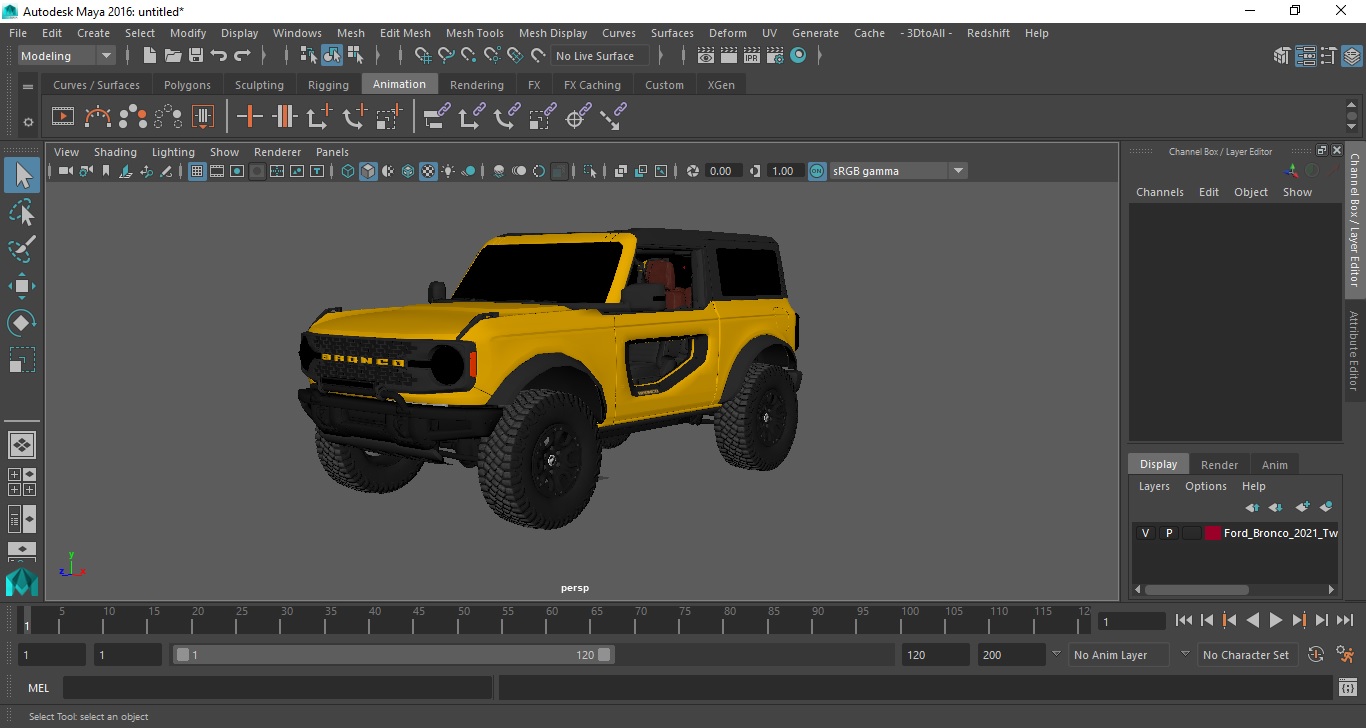The image size is (1366, 728).
Task: Open the No Anim Layer dropdown arrow
Action: [1056, 654]
